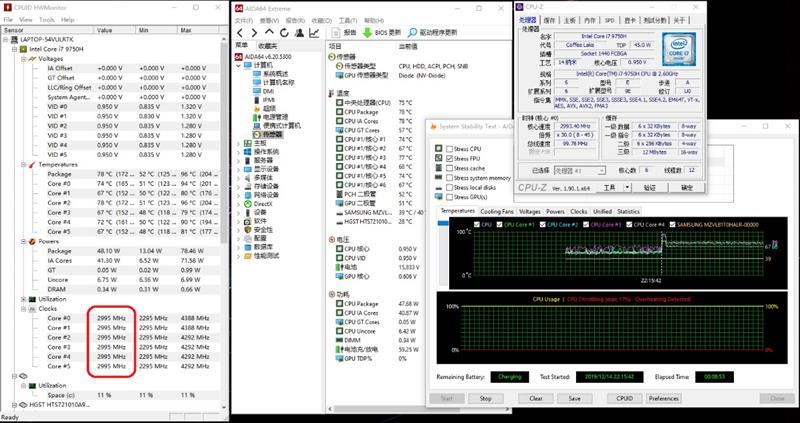Select 系统概述 in the AIDA64 tree
Viewport: 800px width, 423px height.
270,73
